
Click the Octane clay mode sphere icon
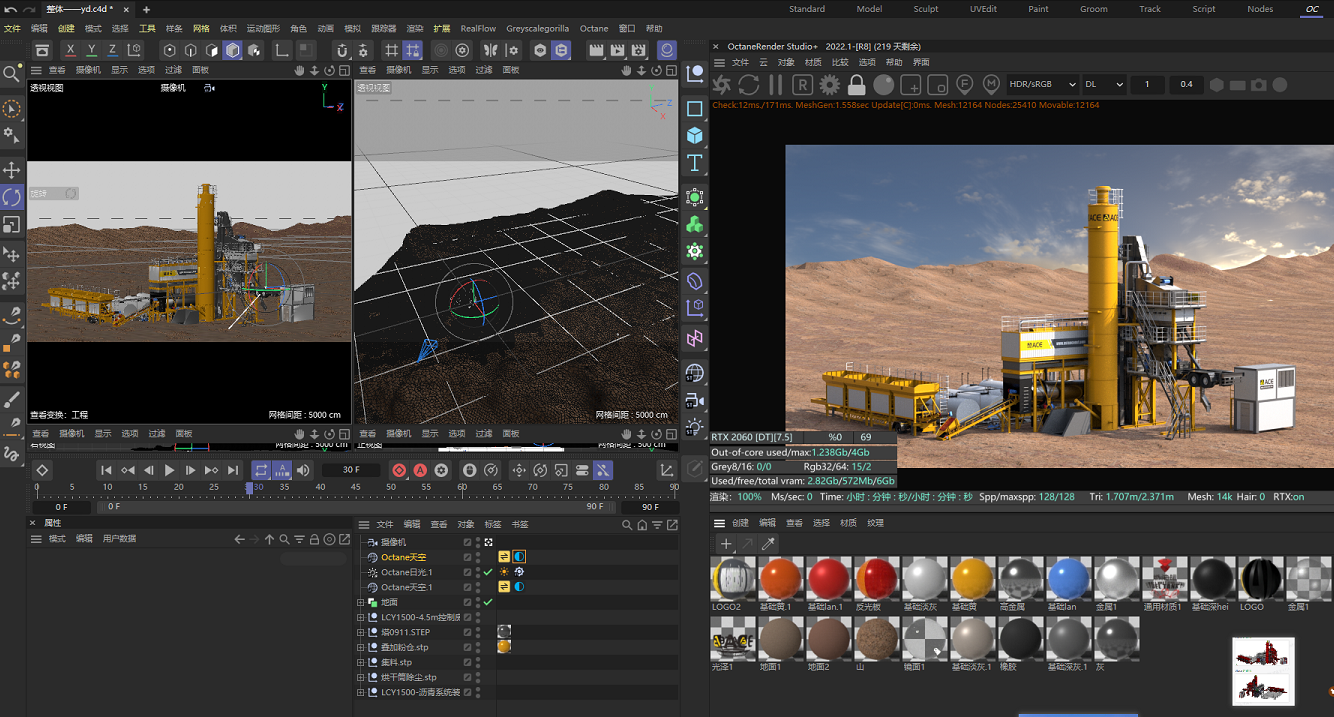tap(884, 84)
